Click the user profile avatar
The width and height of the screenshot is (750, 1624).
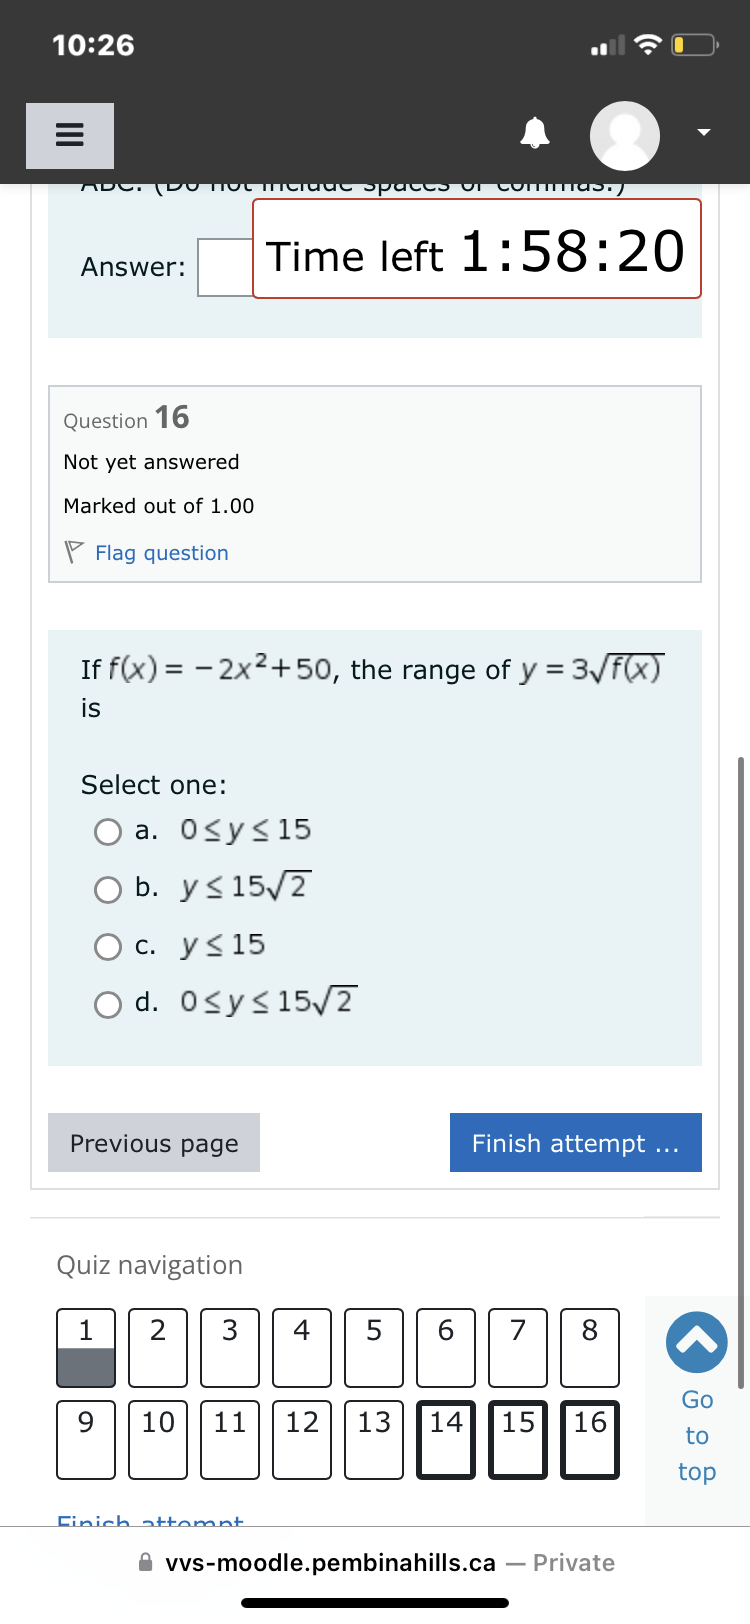[x=624, y=135]
